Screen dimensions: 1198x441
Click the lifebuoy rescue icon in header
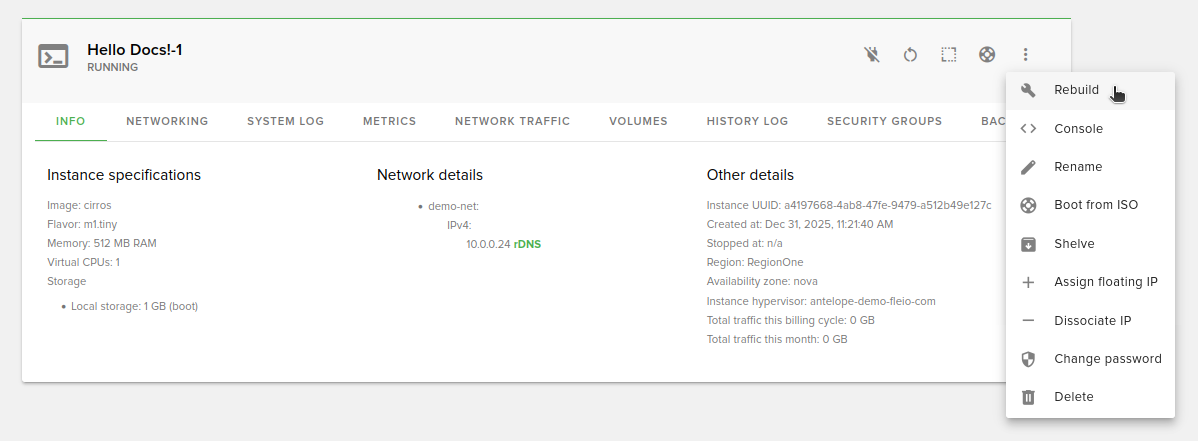click(x=987, y=55)
